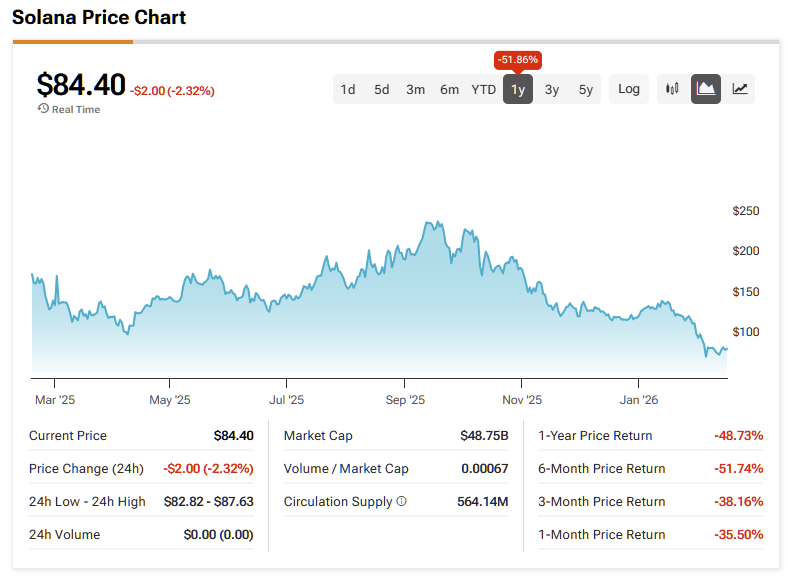Click the 1-Year Price Return label
The width and height of the screenshot is (788, 577).
click(595, 436)
